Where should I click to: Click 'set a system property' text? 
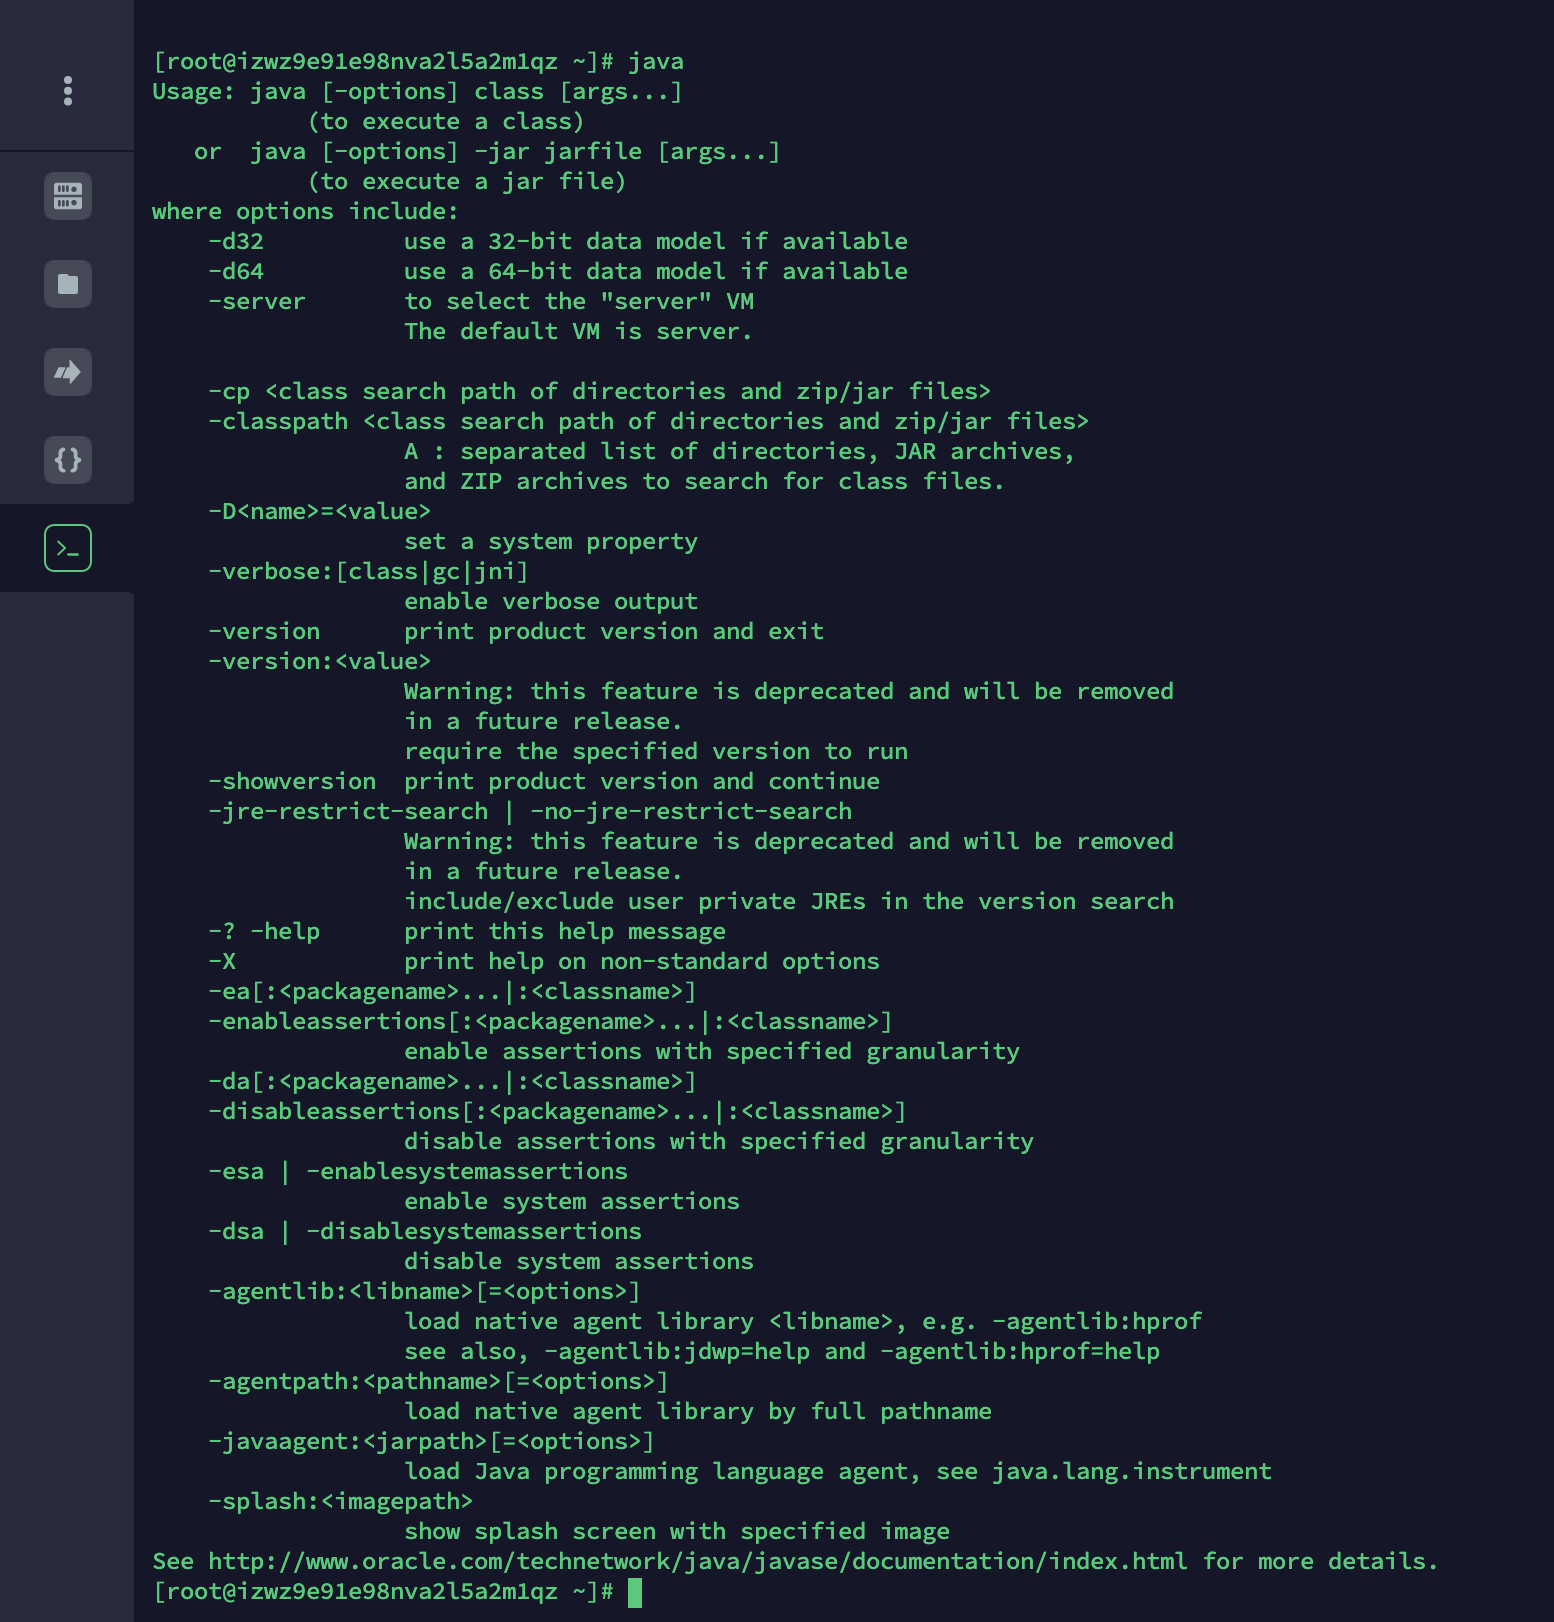pos(551,542)
